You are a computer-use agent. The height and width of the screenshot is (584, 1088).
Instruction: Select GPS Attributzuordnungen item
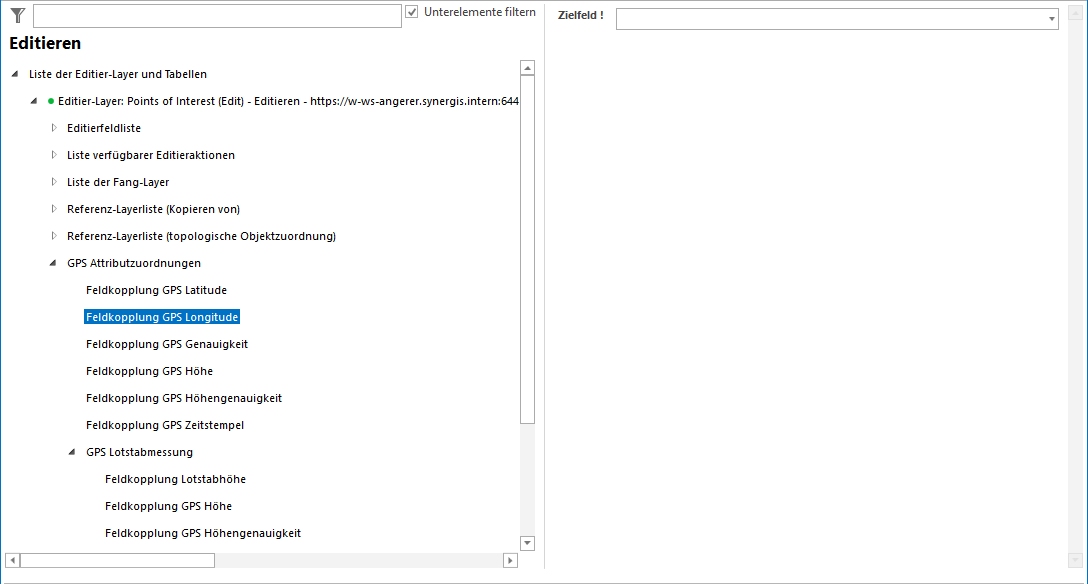click(134, 264)
